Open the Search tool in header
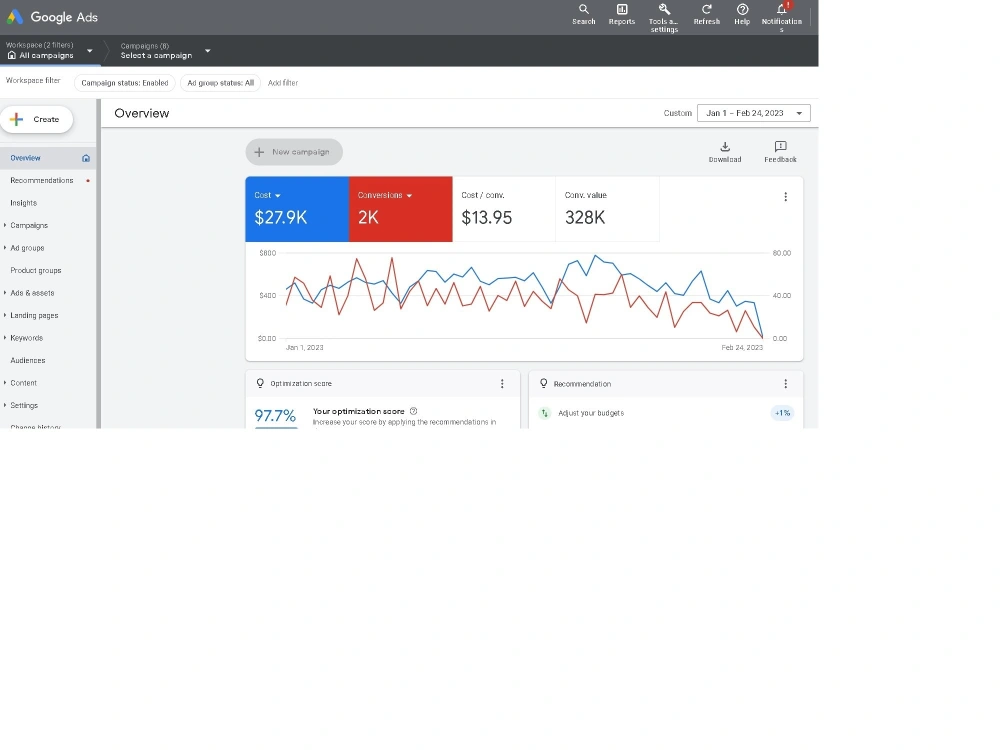Screen dimensions: 1000x750 (584, 14)
